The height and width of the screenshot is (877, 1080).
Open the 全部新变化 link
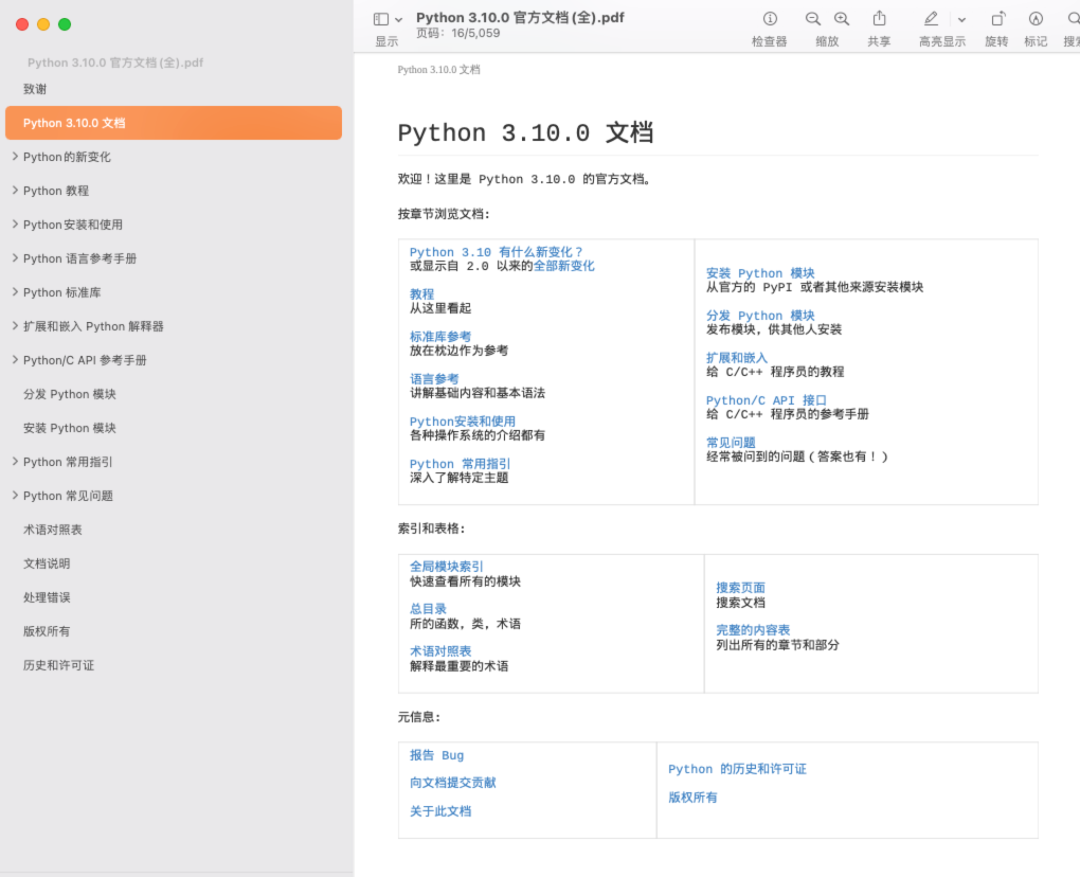pos(564,266)
